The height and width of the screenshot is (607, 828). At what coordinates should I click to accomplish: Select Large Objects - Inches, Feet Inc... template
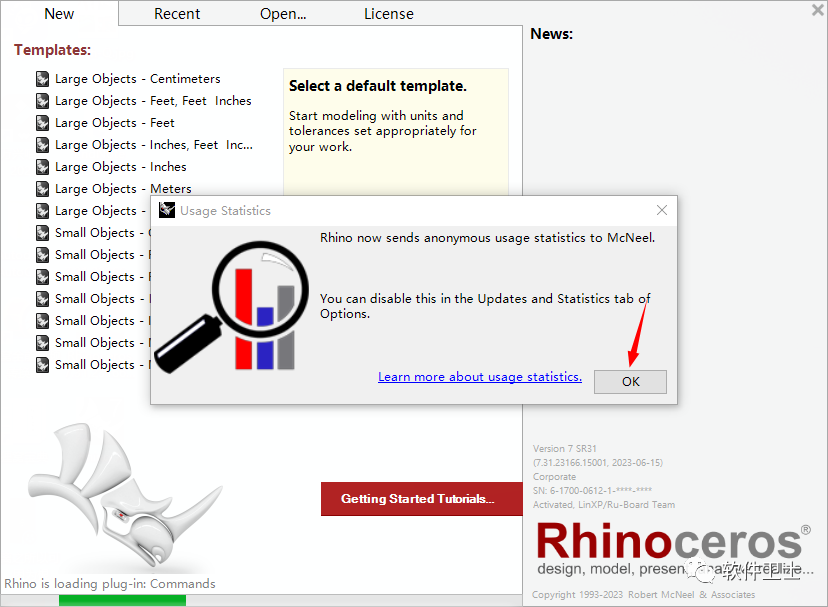pyautogui.click(x=154, y=145)
